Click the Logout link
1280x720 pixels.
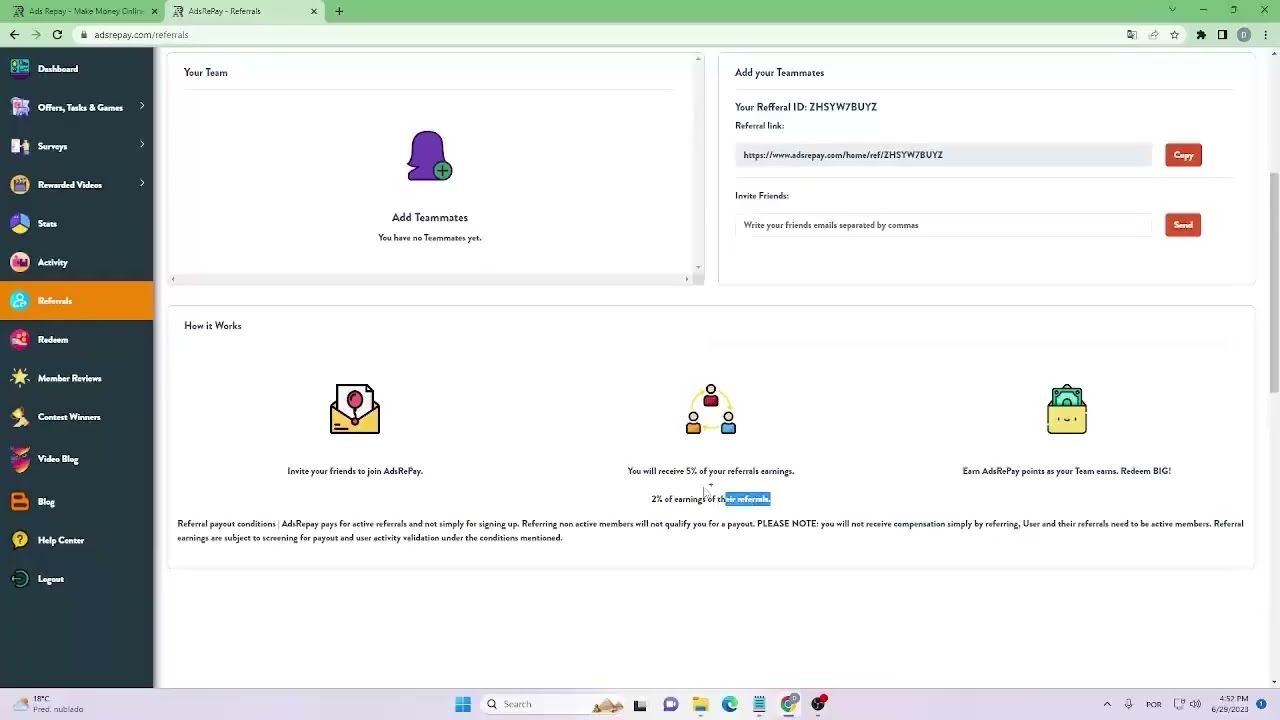coord(51,579)
